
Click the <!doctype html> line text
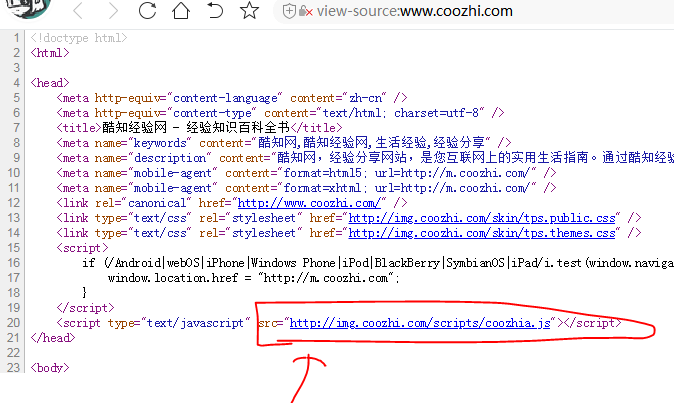point(79,38)
